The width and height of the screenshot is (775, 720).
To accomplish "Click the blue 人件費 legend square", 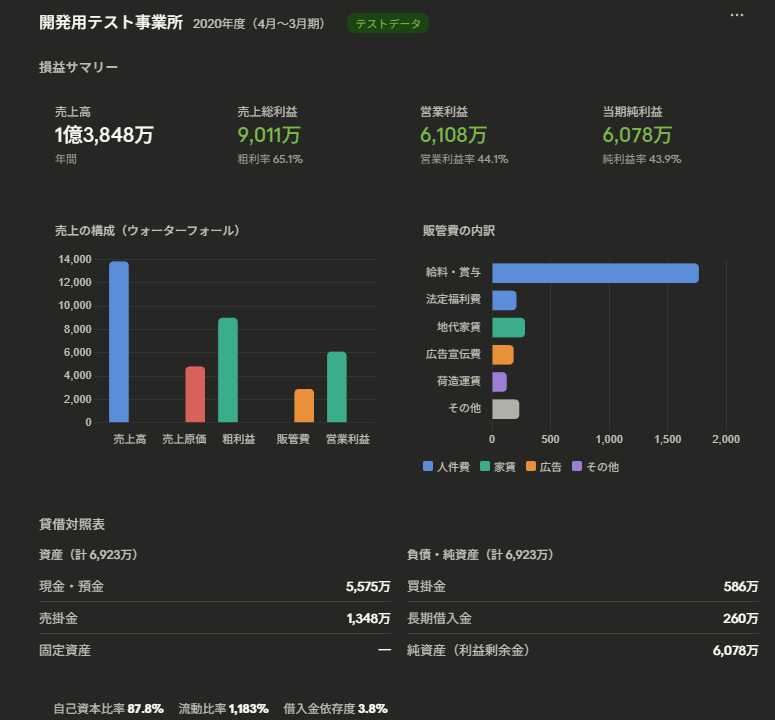I will coord(428,467).
